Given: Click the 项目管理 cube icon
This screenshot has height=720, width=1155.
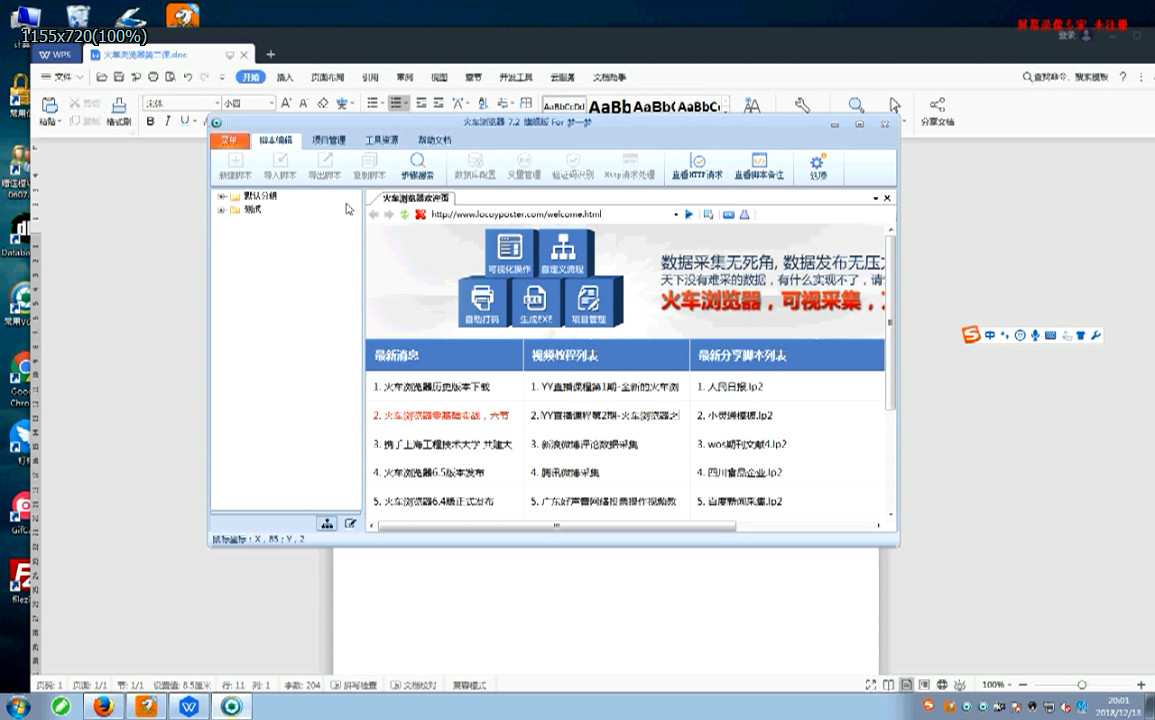Looking at the screenshot, I should (x=589, y=302).
